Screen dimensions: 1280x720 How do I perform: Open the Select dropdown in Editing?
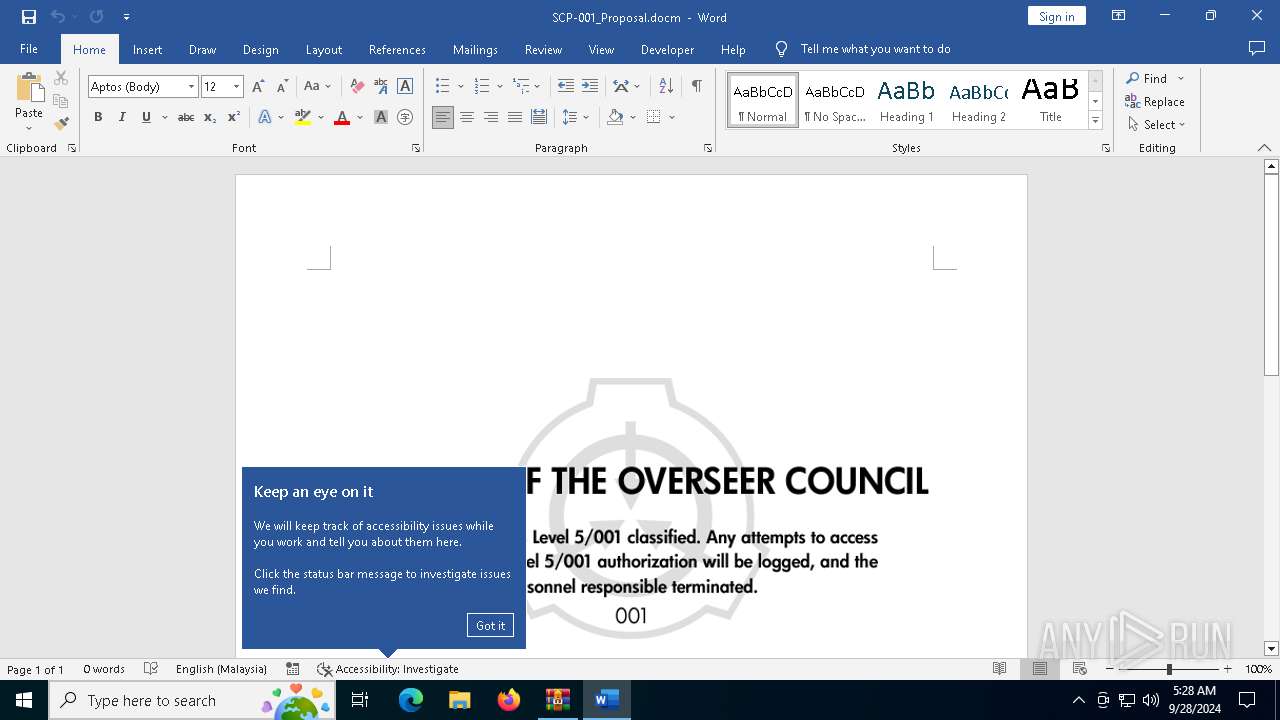tap(1156, 125)
